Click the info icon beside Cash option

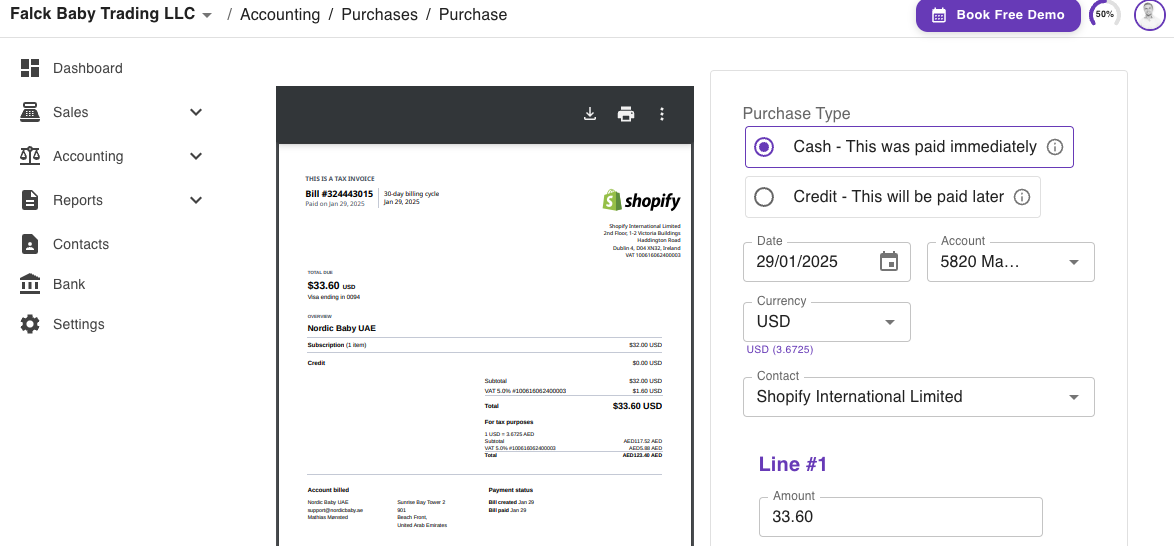coord(1054,147)
